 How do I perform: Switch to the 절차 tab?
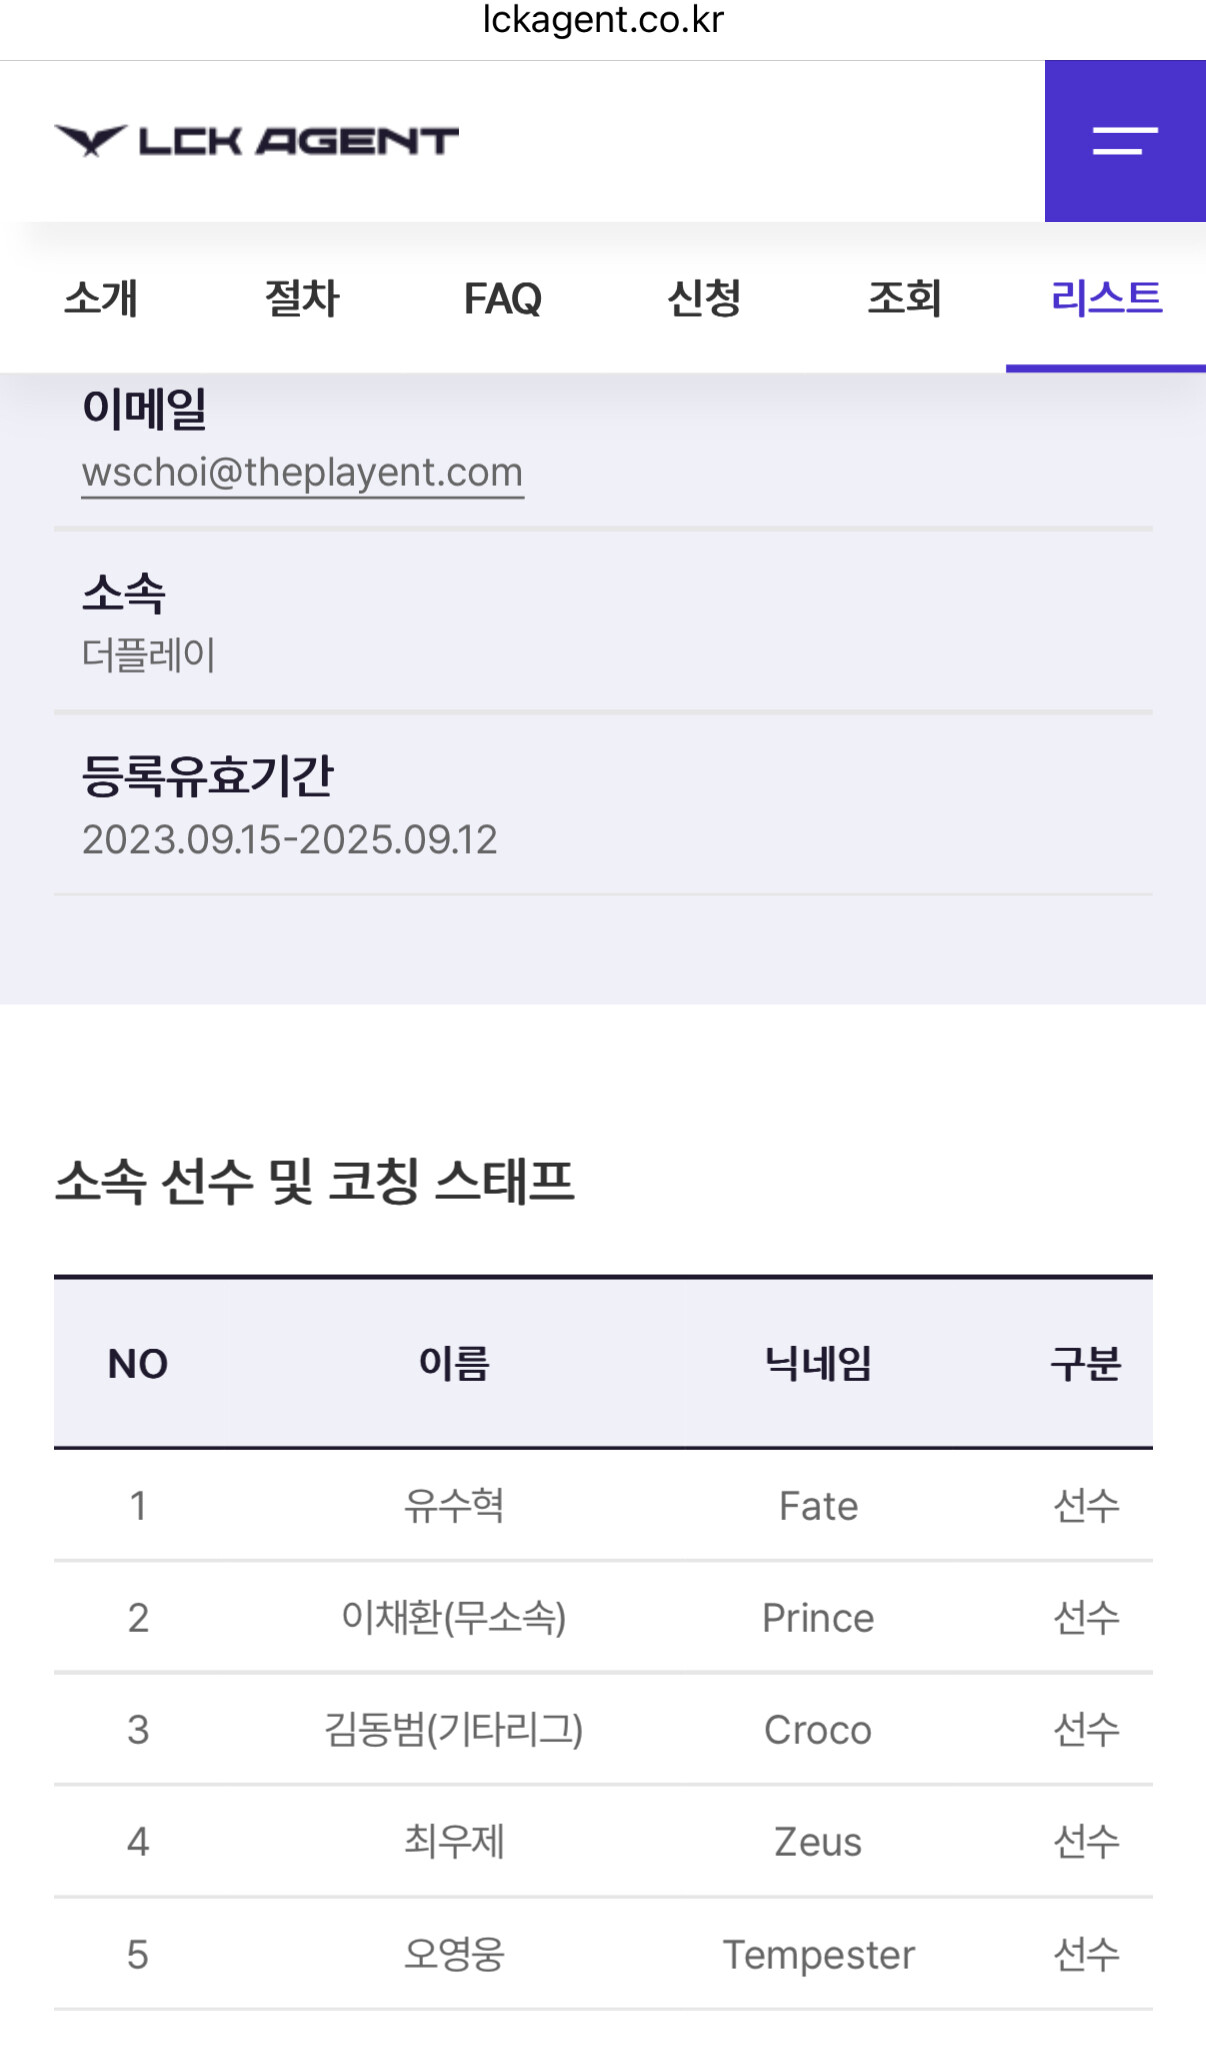coord(302,298)
